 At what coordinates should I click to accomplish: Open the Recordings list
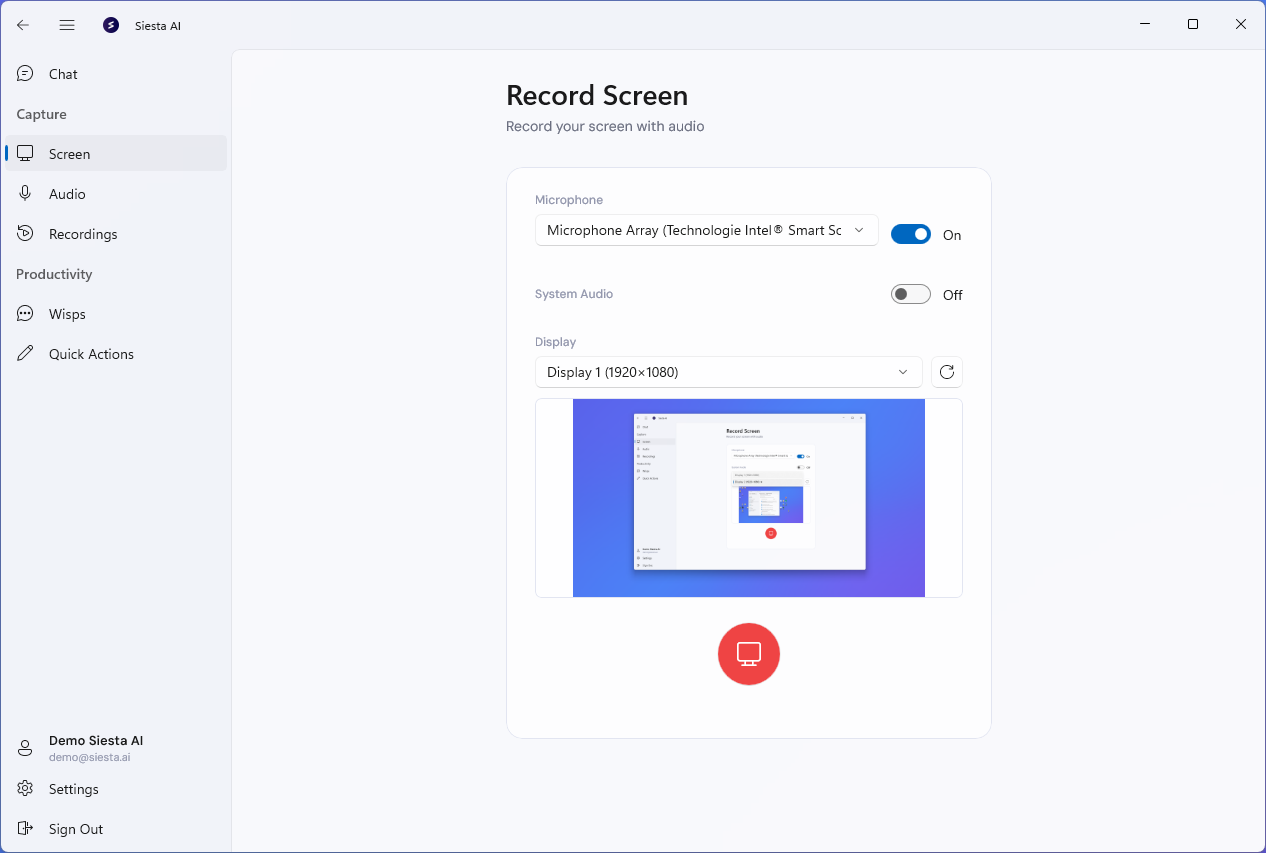pyautogui.click(x=116, y=234)
